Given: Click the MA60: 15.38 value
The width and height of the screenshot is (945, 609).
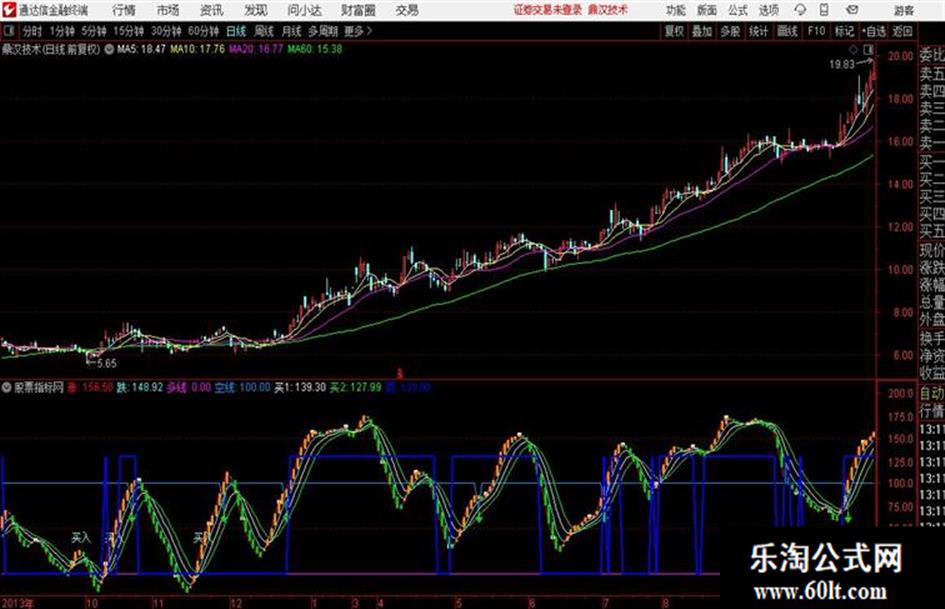Looking at the screenshot, I should tap(315, 49).
